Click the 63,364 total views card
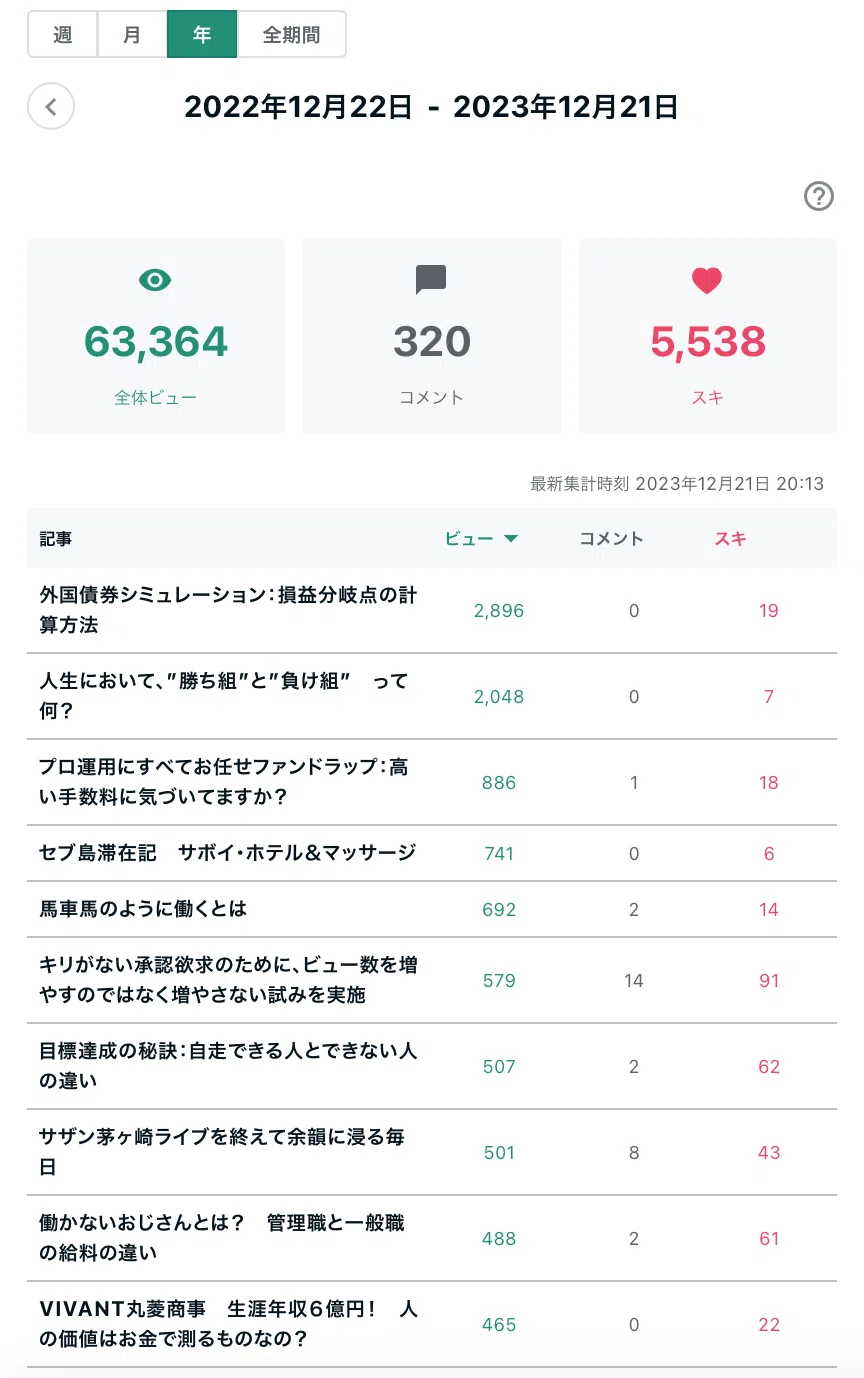The image size is (864, 1378). point(156,336)
